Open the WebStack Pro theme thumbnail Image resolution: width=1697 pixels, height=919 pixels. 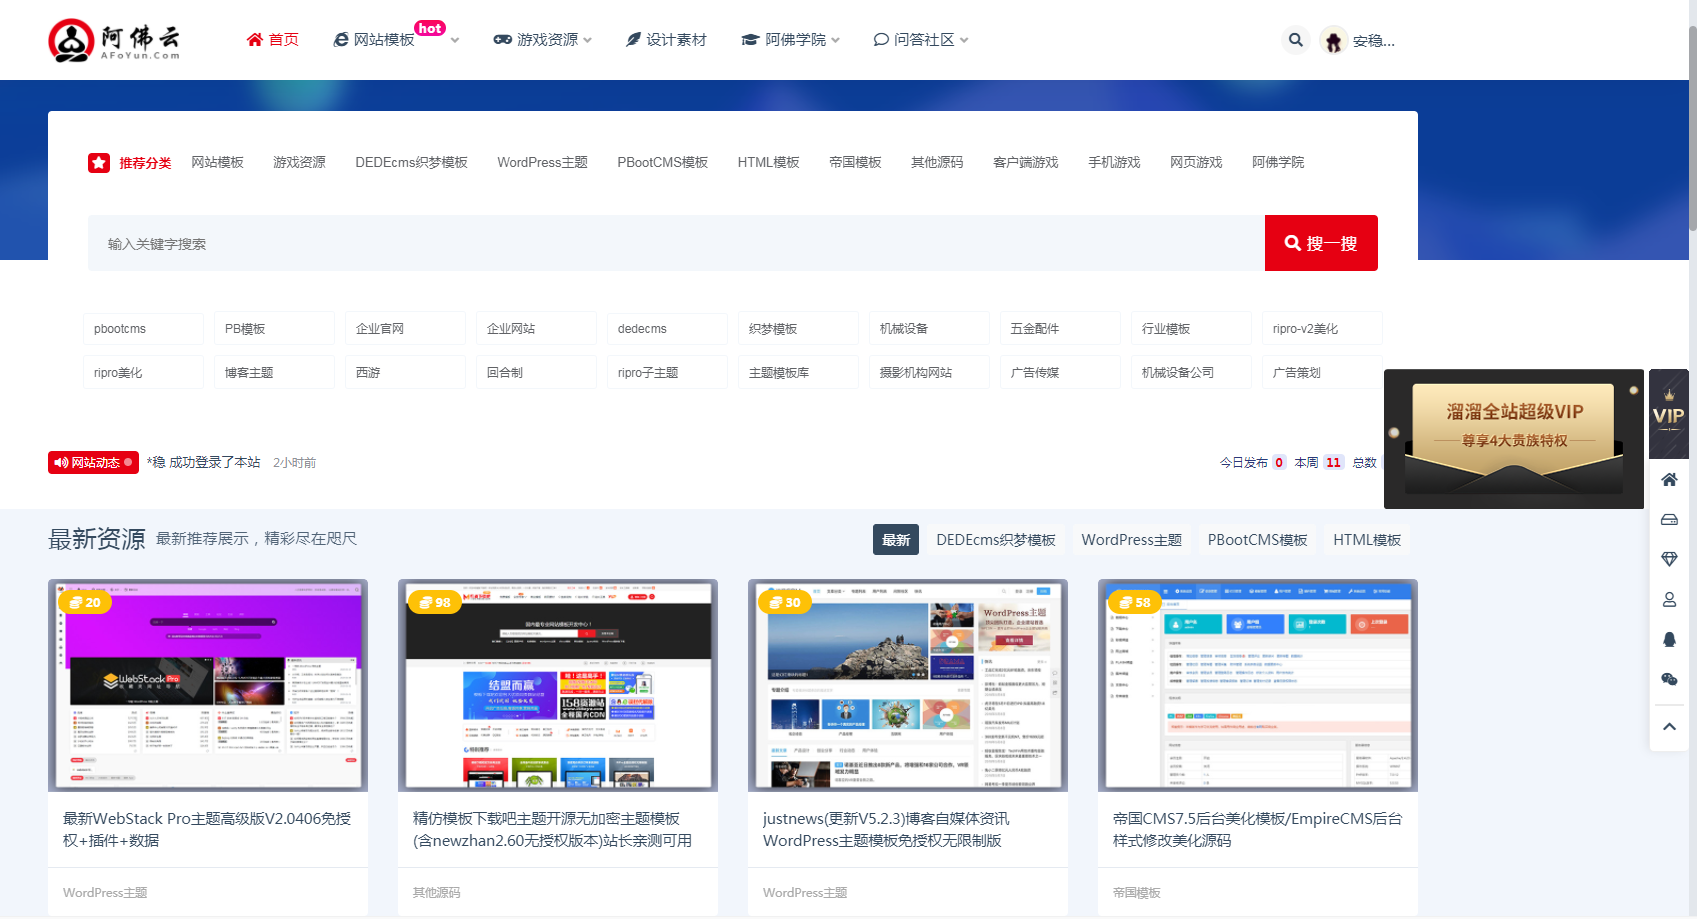[x=208, y=685]
